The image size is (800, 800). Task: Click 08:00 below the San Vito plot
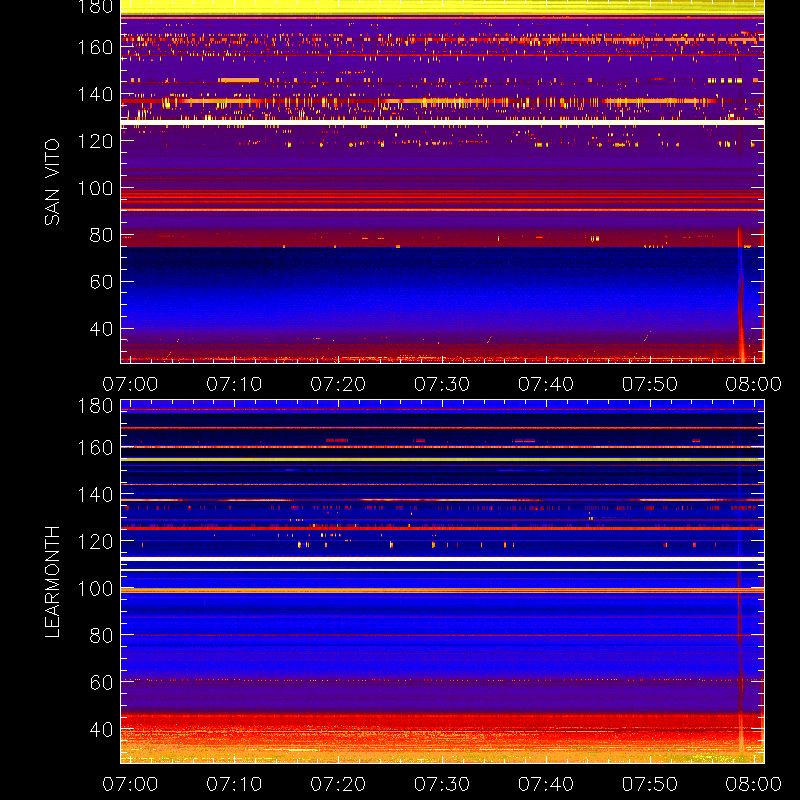[x=754, y=384]
